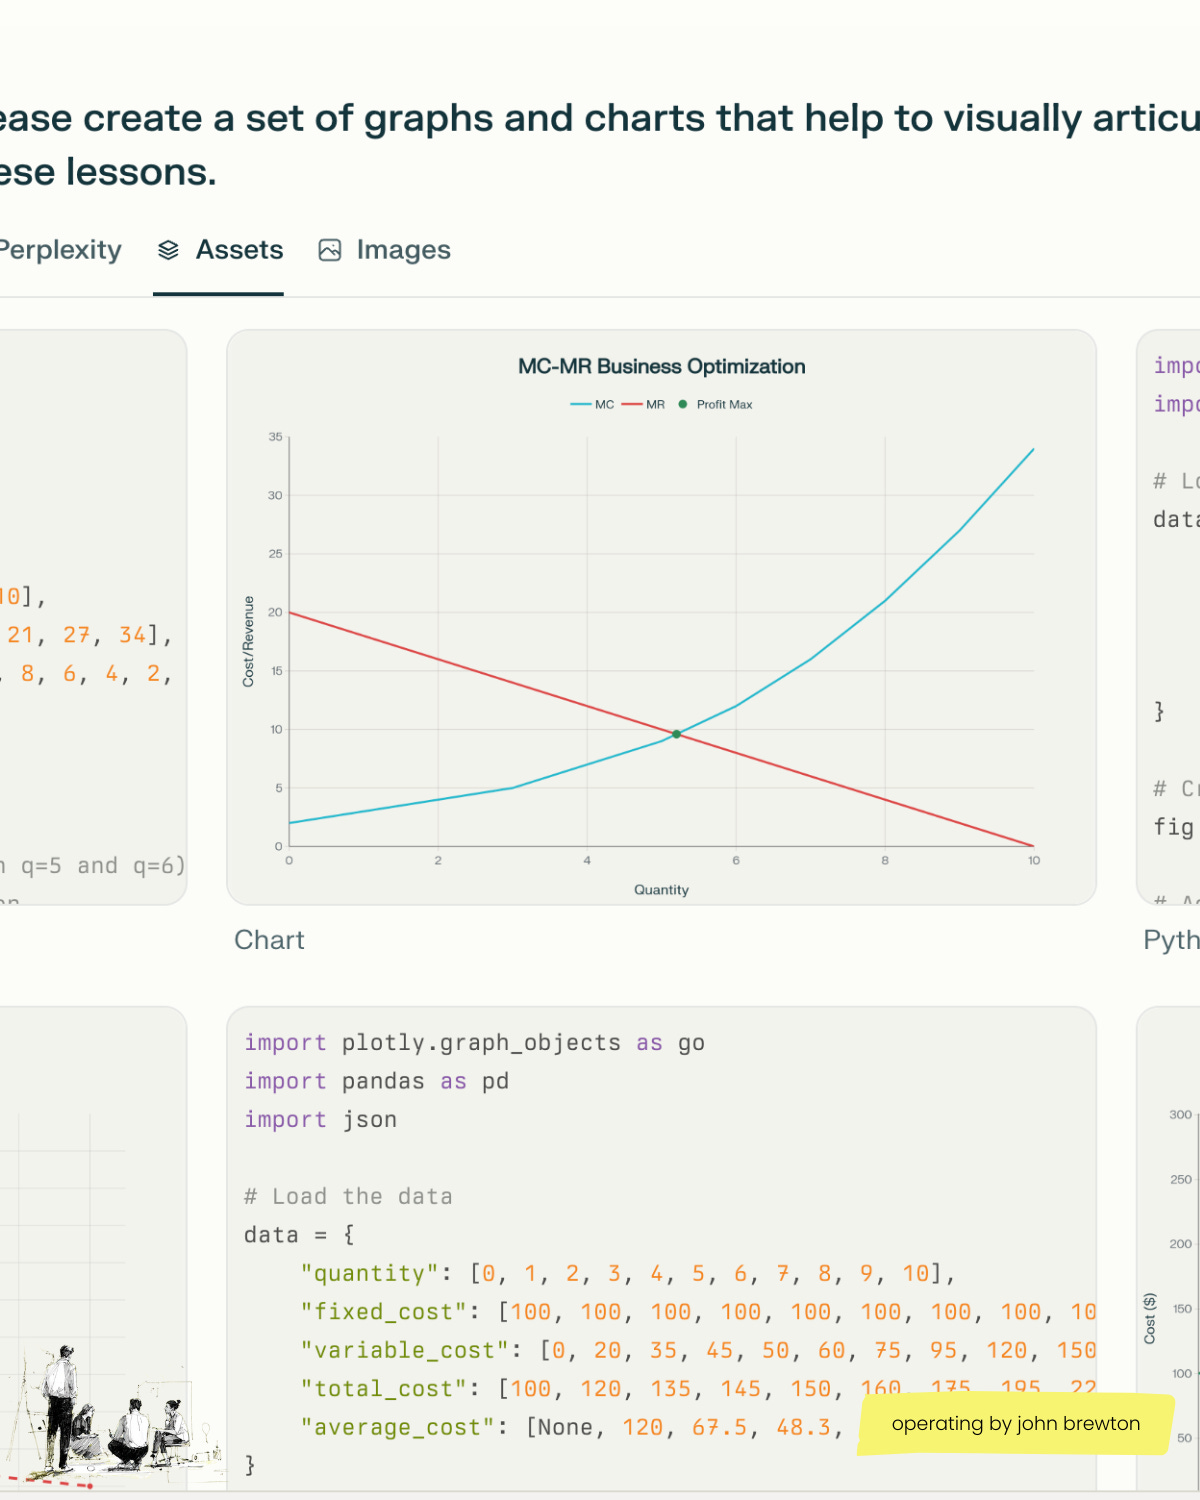Open the Images tab

(384, 250)
